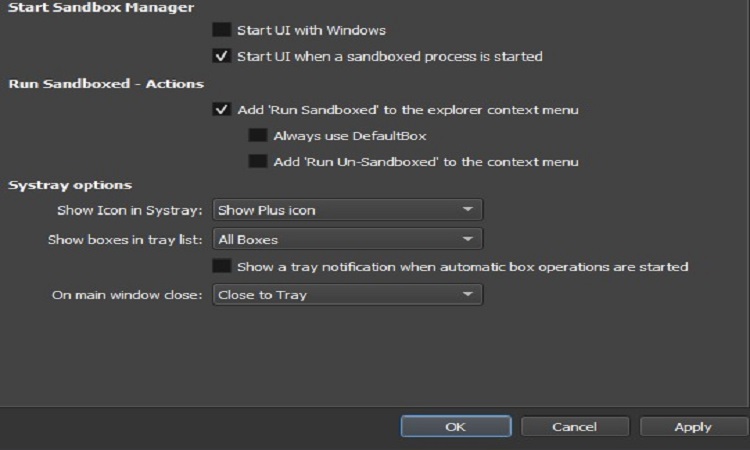Viewport: 750px width, 450px height.
Task: Click Apply to save settings
Action: click(693, 427)
